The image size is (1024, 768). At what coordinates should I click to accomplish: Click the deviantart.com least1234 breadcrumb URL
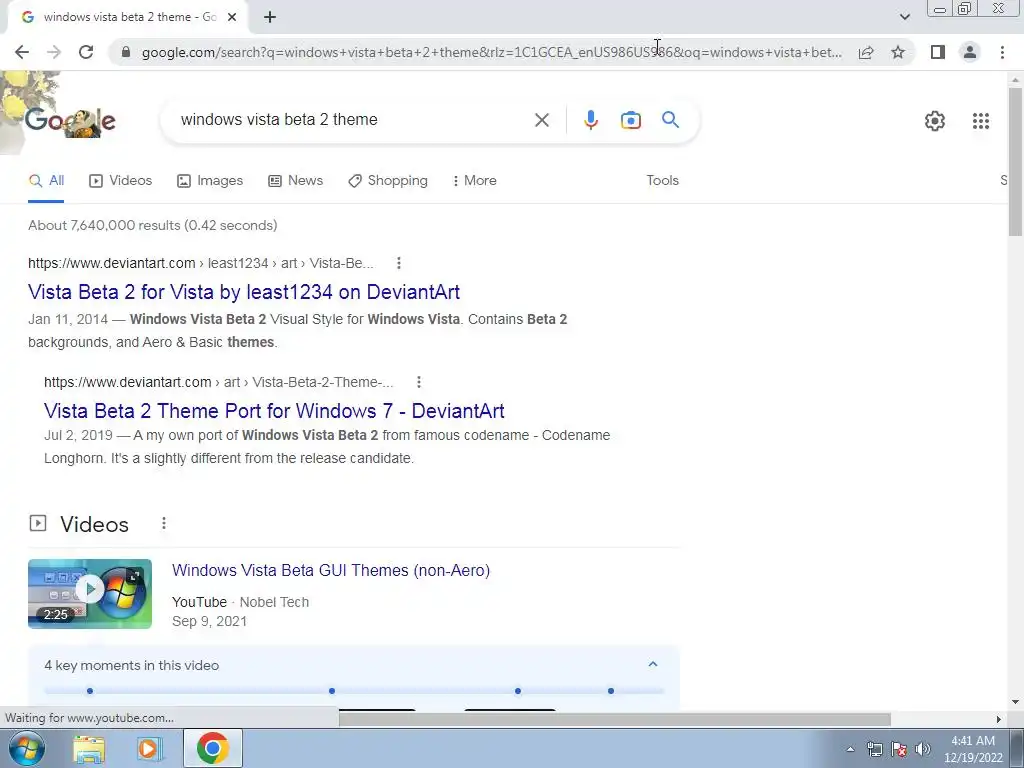point(200,263)
